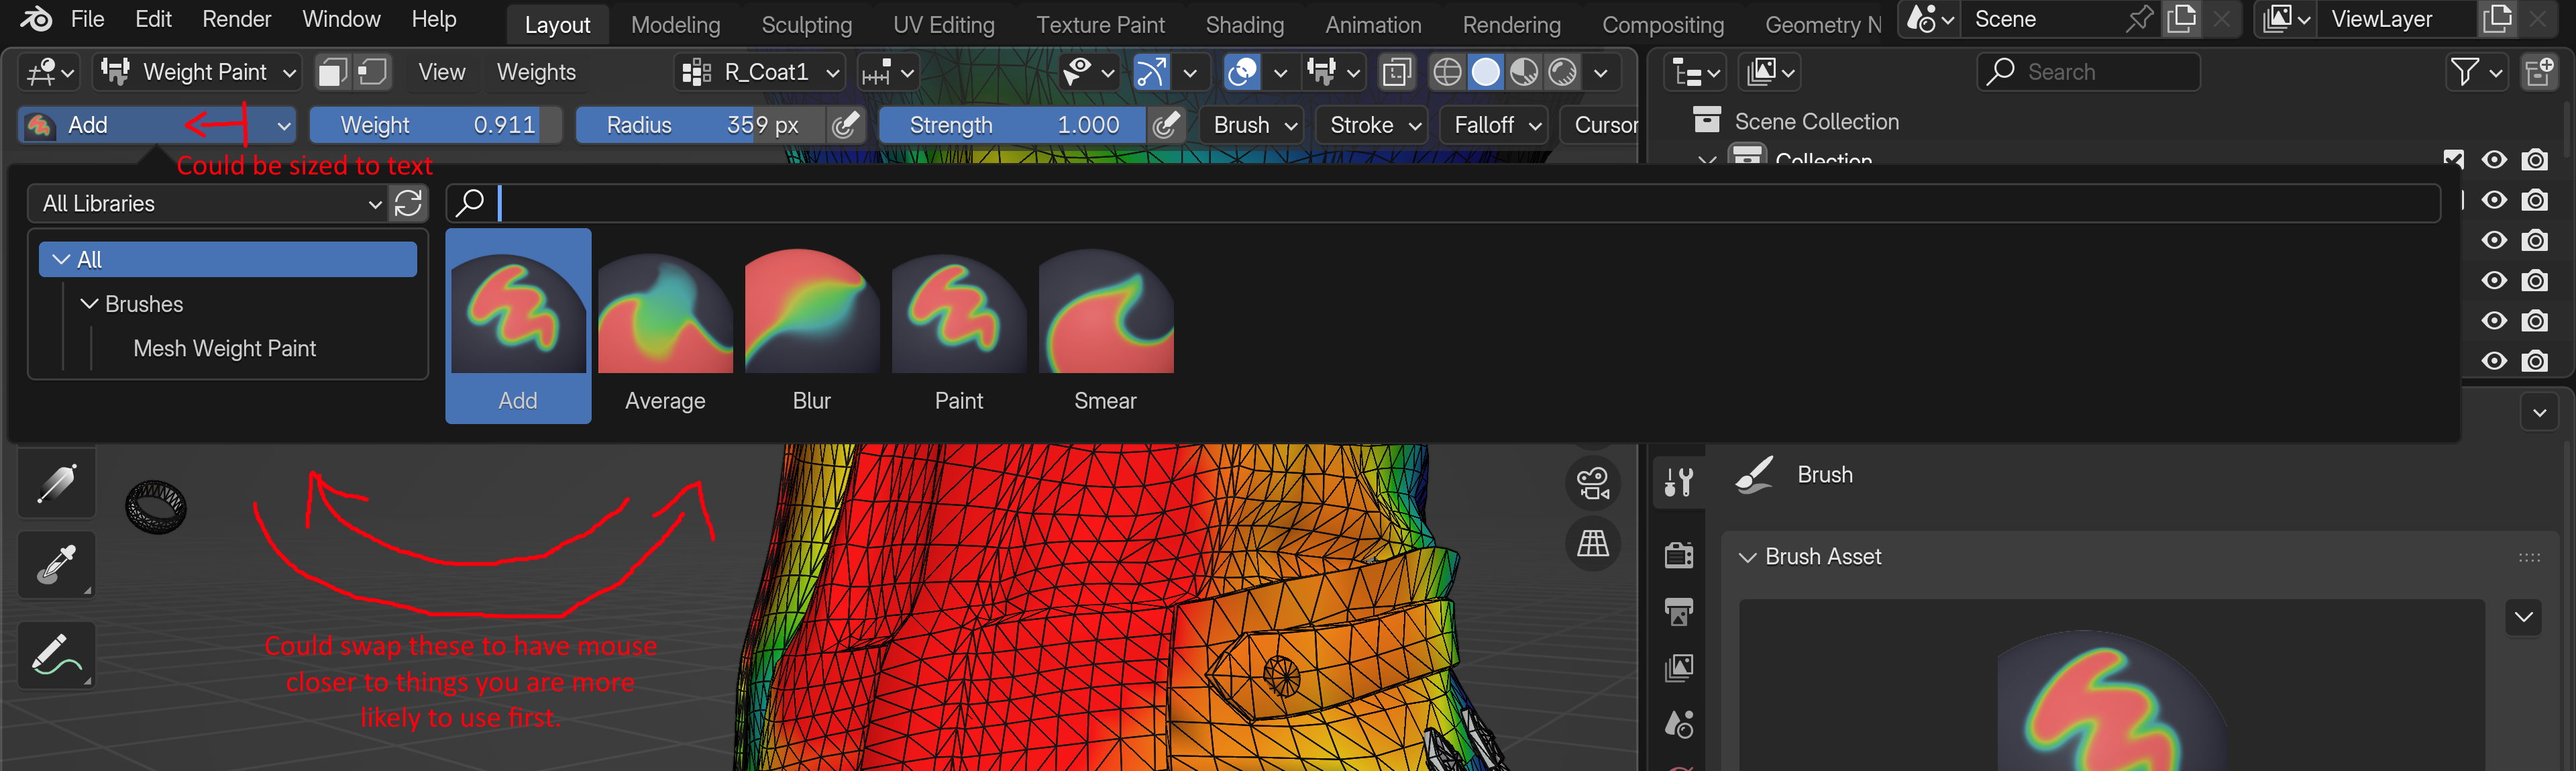Toggle X-ray display
The width and height of the screenshot is (2576, 771).
[x=1396, y=72]
